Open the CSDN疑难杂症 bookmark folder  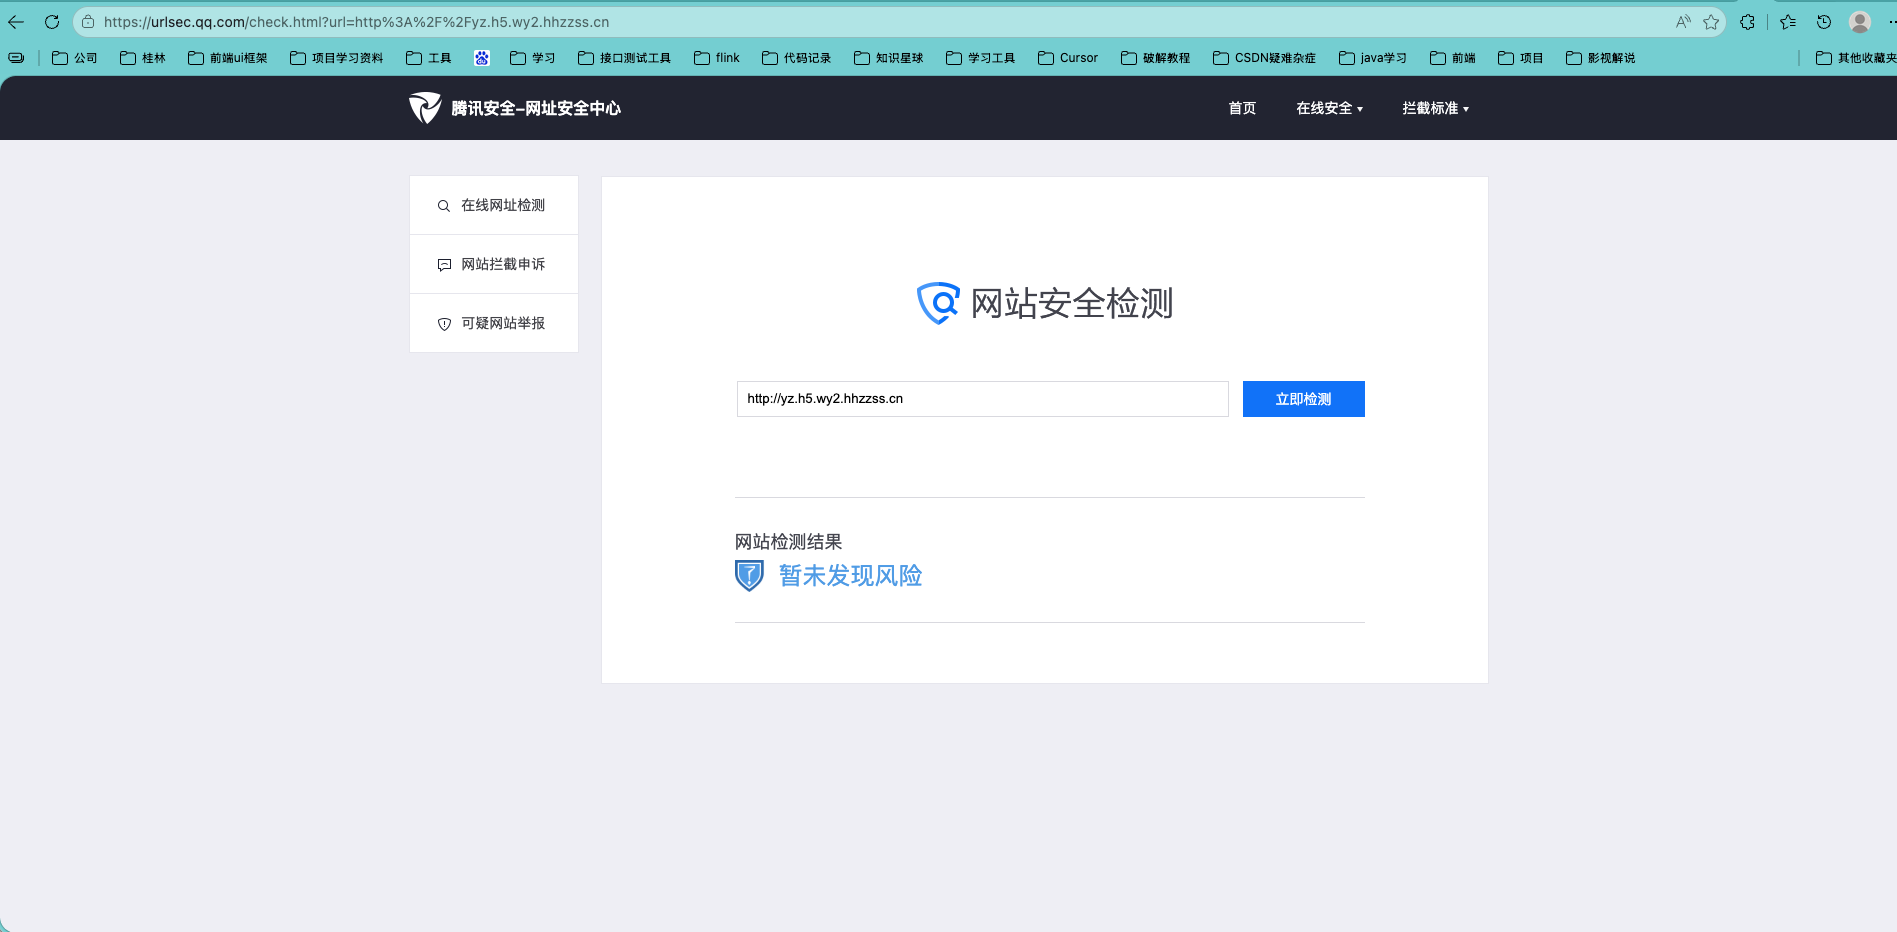(1265, 58)
